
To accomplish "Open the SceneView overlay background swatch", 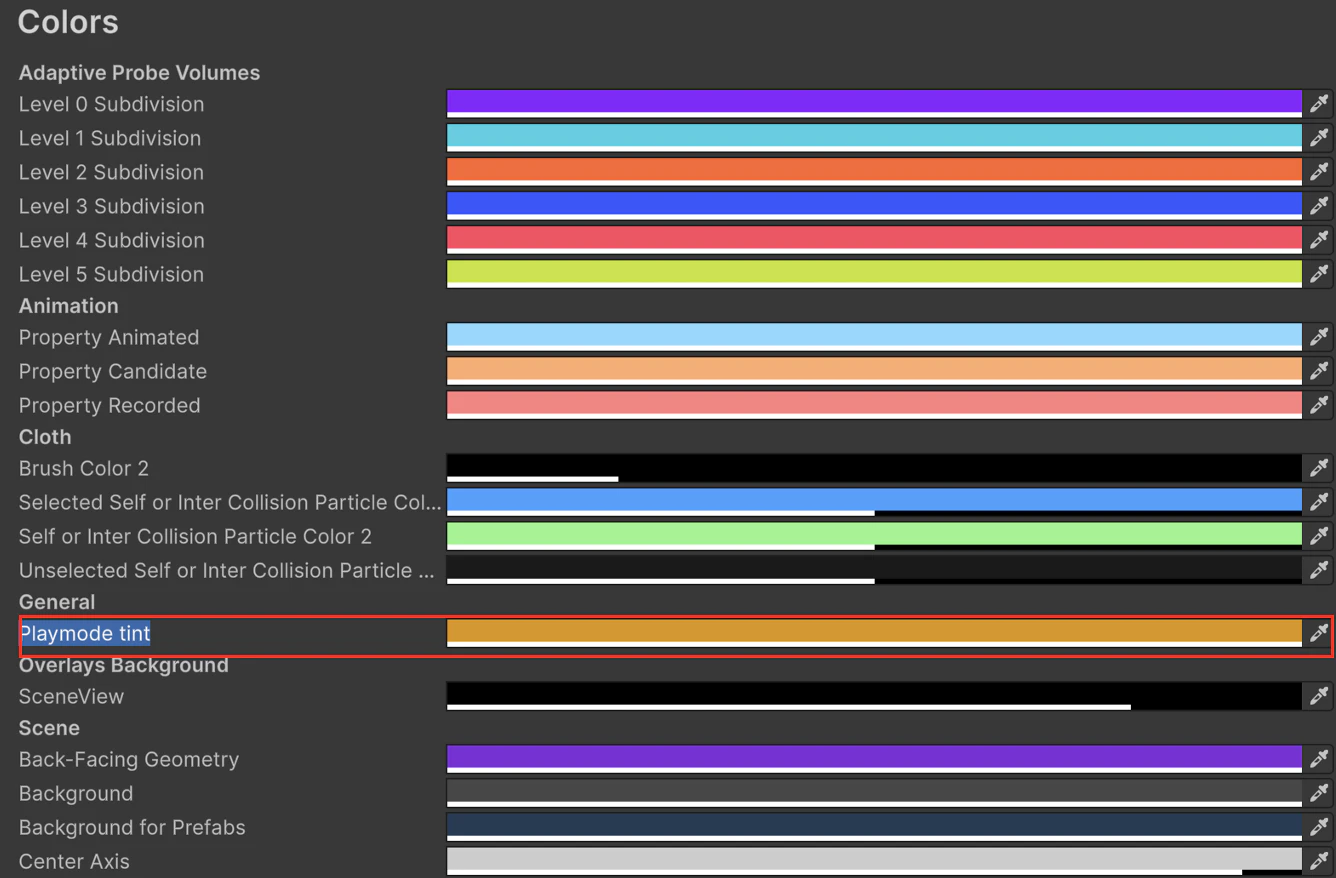I will [x=874, y=696].
